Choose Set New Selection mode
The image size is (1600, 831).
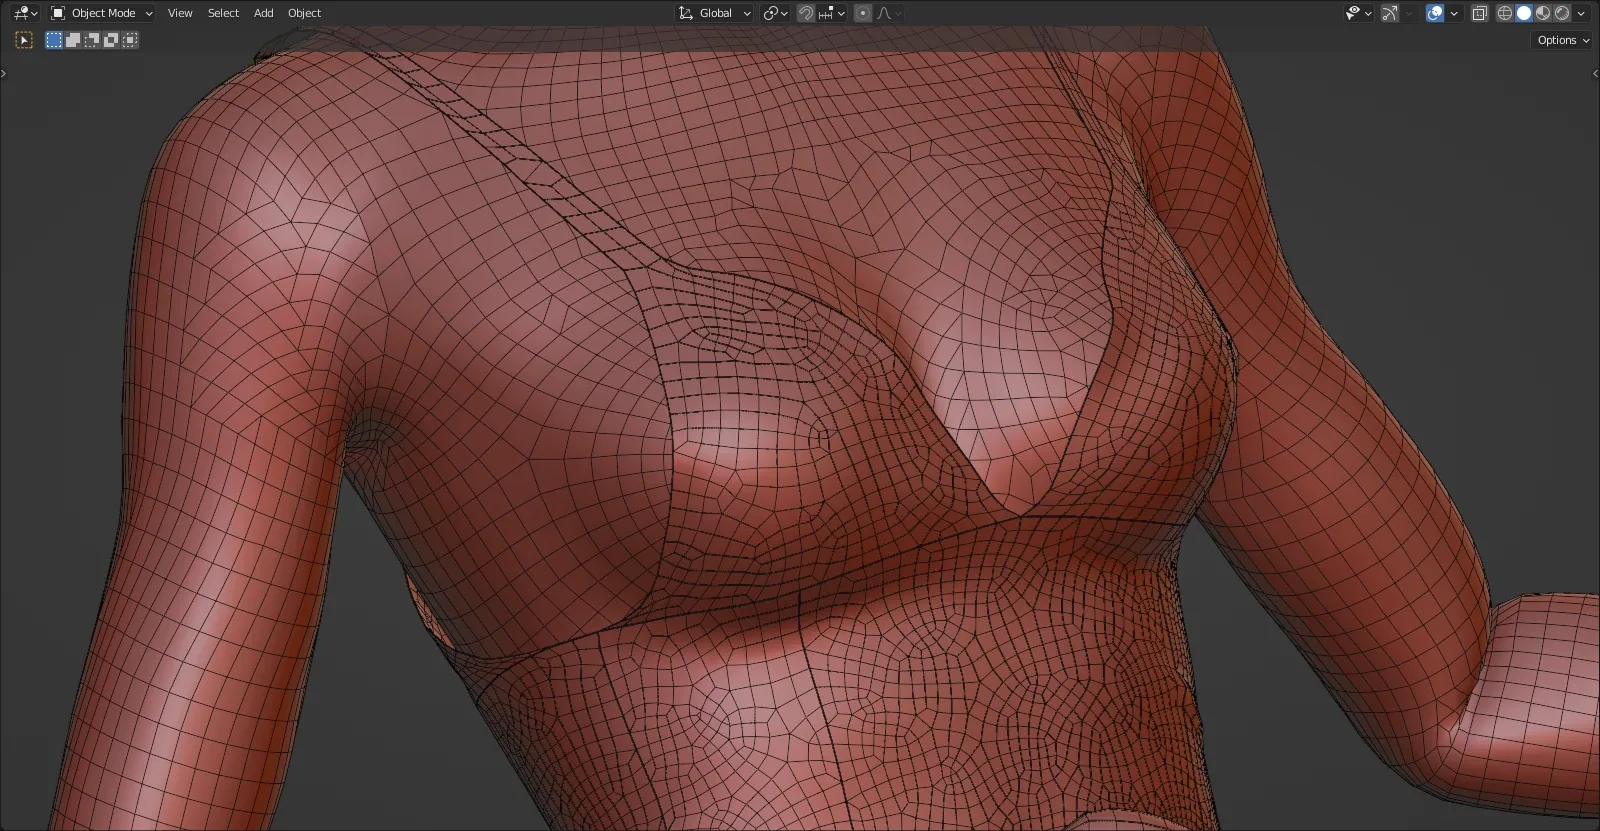(x=54, y=40)
